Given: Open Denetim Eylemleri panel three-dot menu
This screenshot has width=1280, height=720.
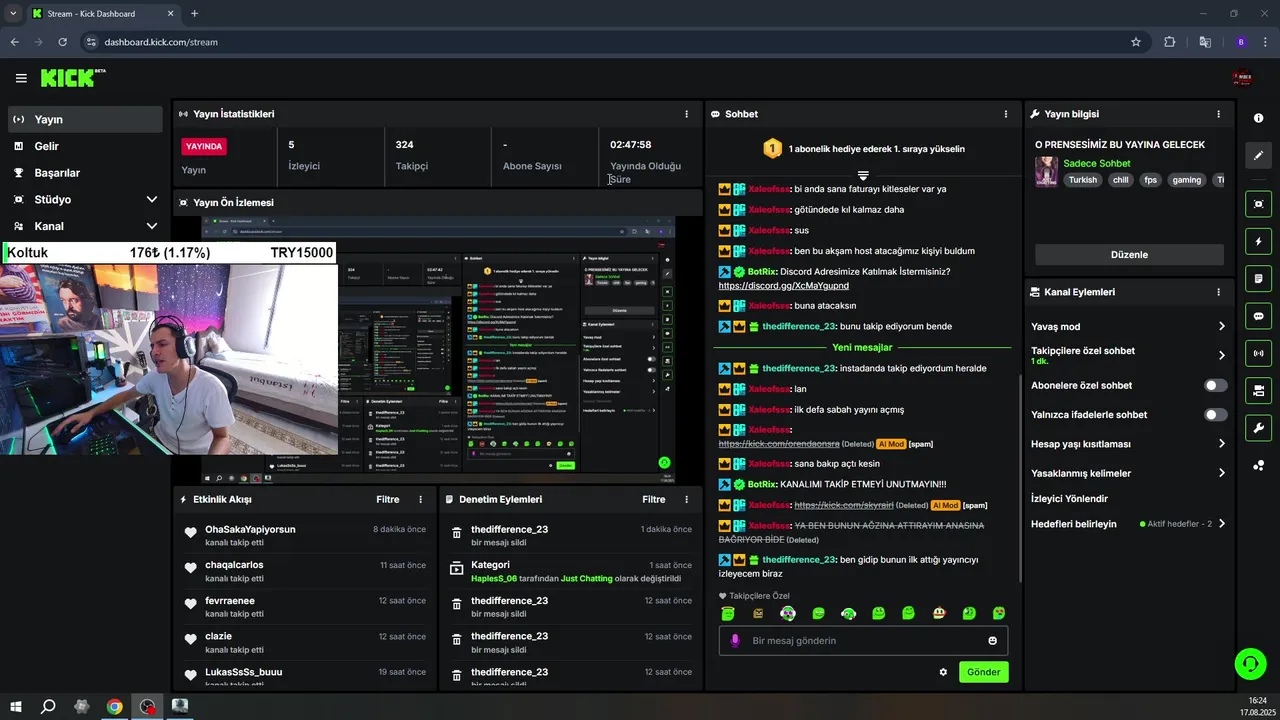Looking at the screenshot, I should click(686, 499).
